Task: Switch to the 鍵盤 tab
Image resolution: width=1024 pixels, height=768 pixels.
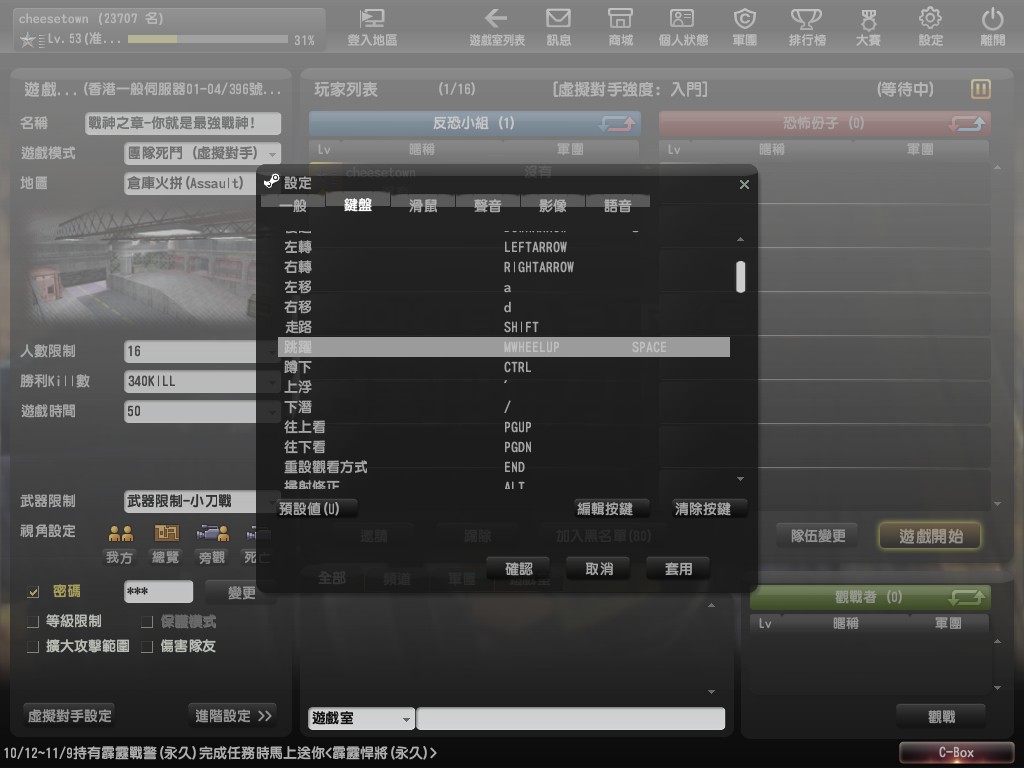Action: [357, 205]
